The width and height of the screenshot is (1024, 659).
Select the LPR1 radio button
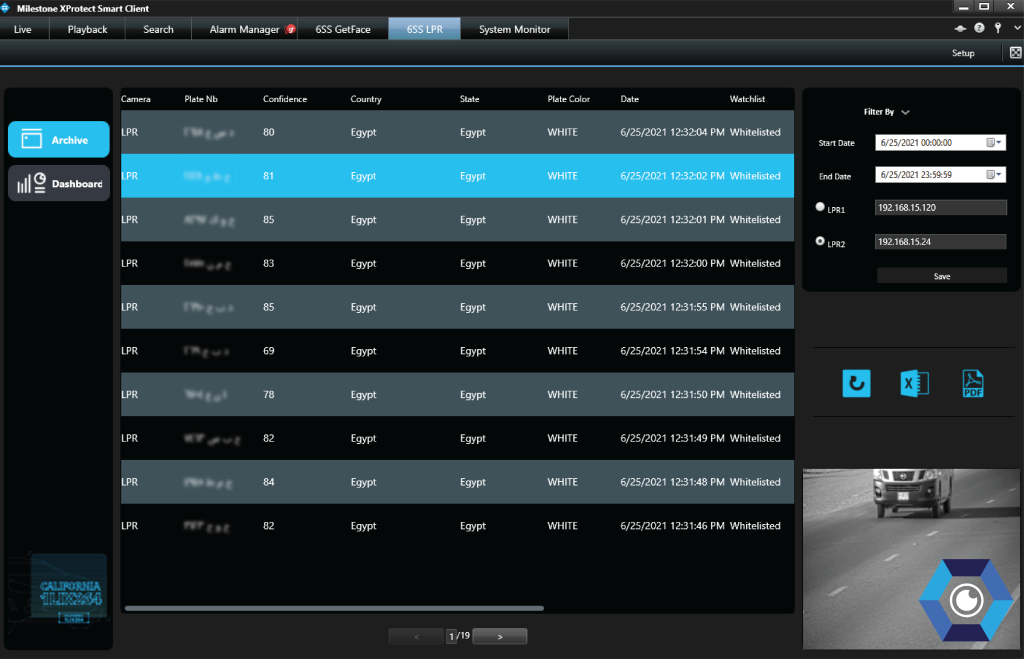pos(820,206)
